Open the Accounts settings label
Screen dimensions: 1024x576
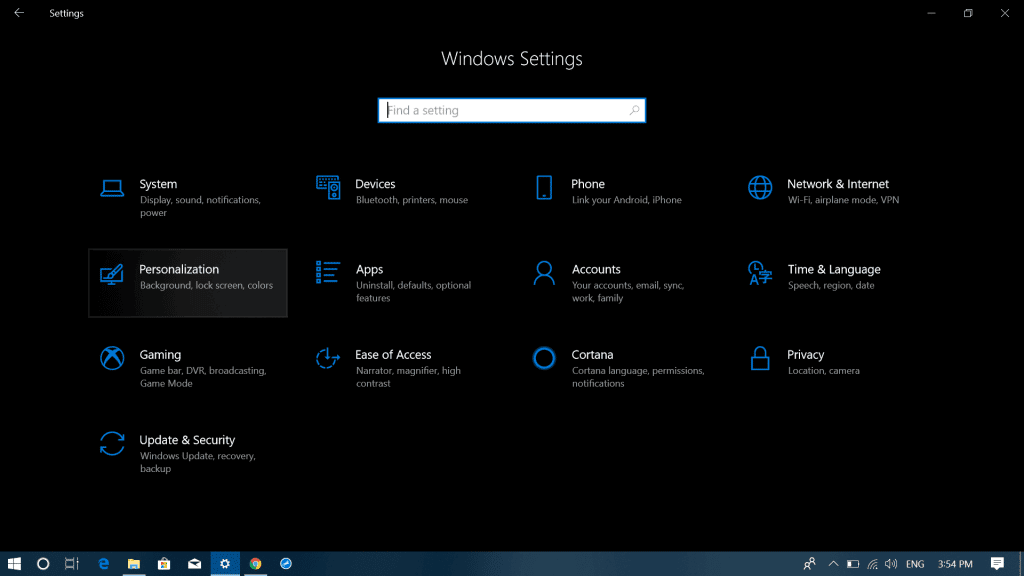[596, 270]
